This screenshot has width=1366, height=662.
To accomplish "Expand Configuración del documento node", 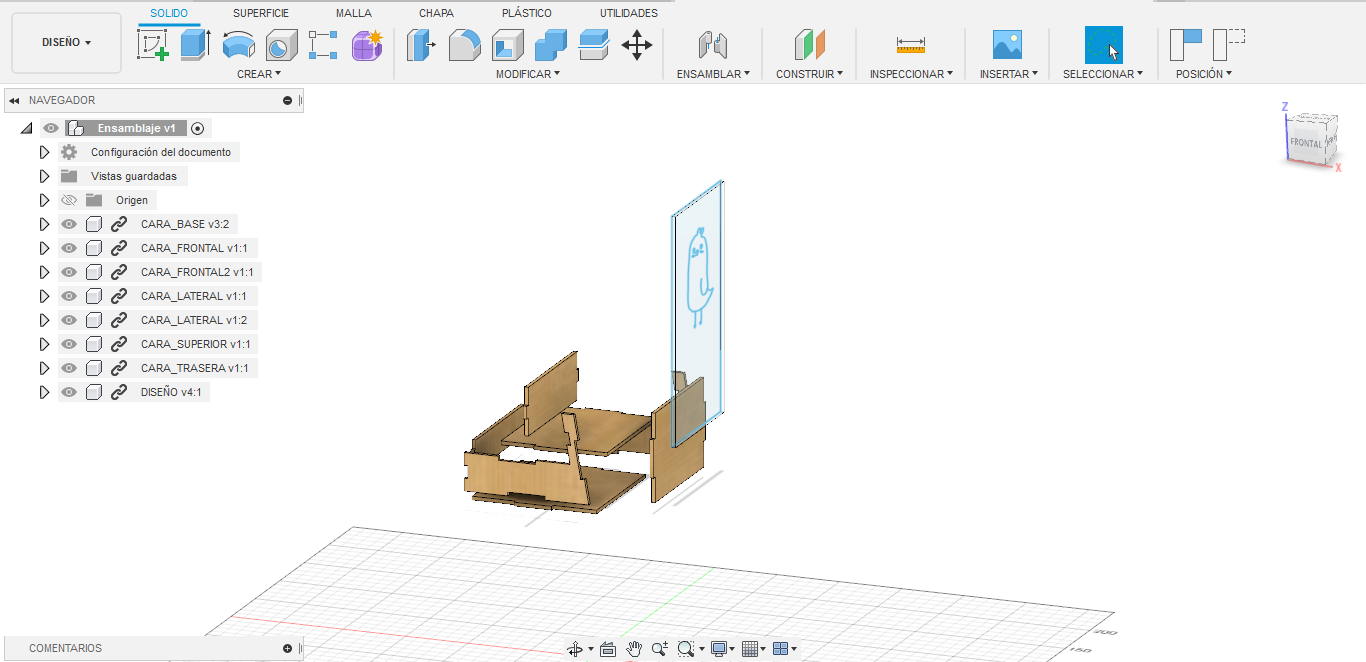I will (44, 152).
